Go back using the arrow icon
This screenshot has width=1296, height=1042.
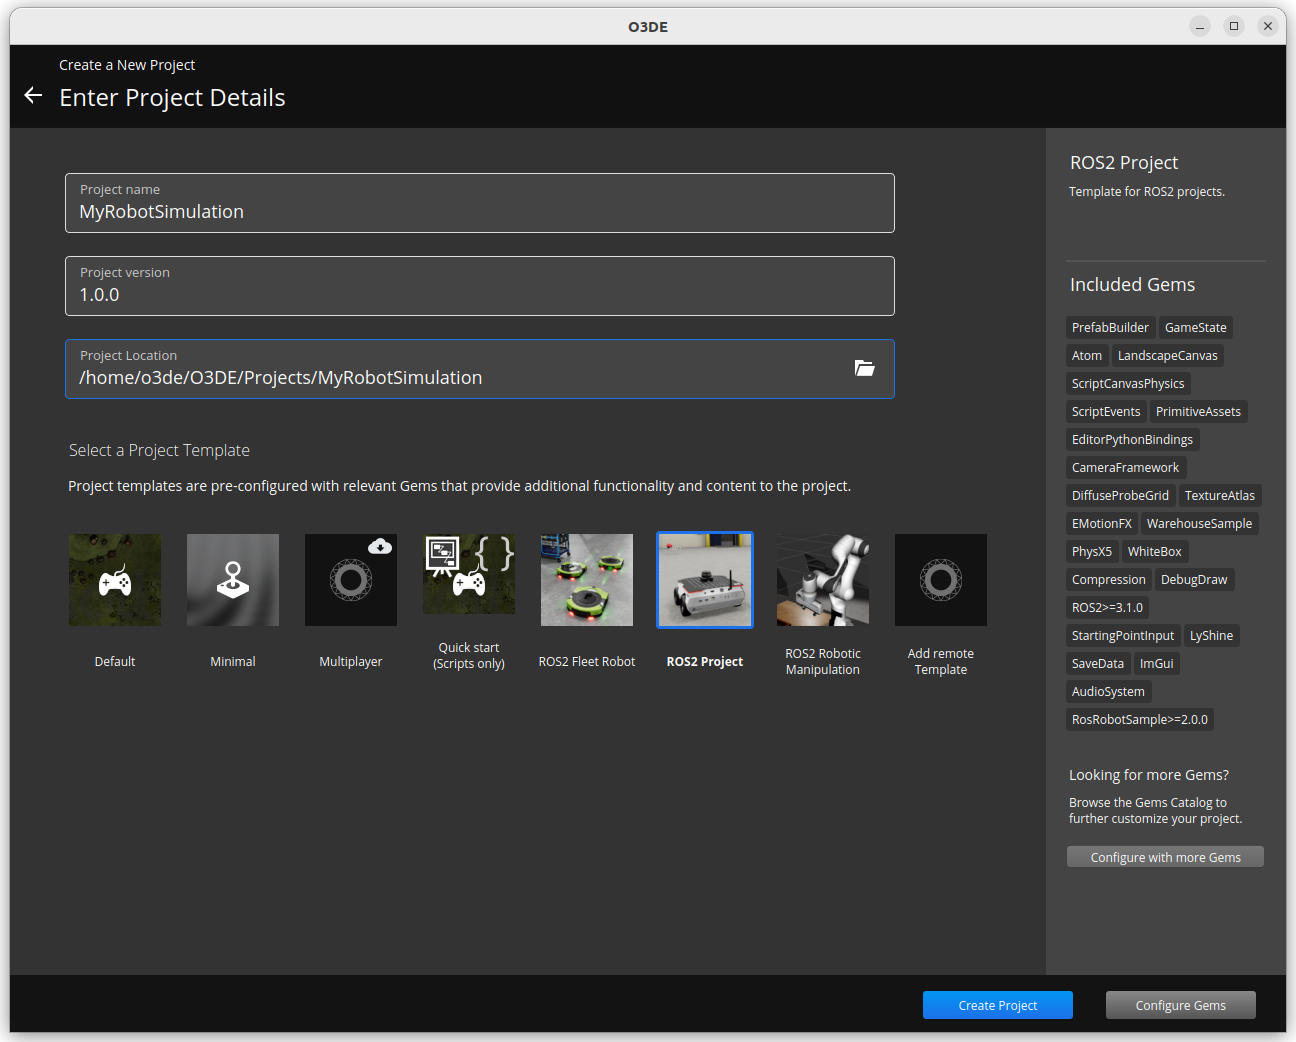33,95
